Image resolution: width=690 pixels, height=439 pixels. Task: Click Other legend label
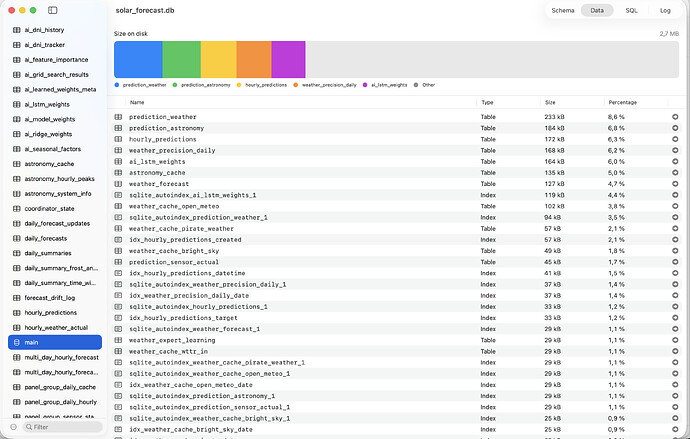tap(428, 85)
